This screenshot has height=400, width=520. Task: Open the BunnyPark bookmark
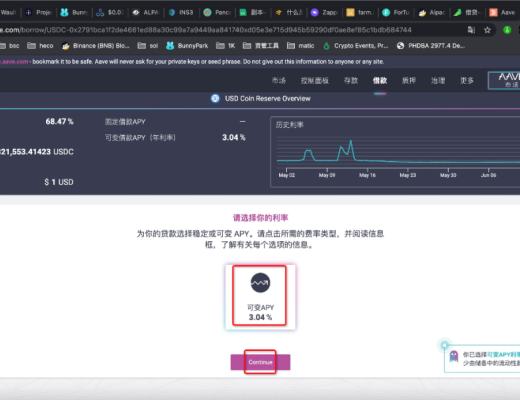[x=187, y=46]
